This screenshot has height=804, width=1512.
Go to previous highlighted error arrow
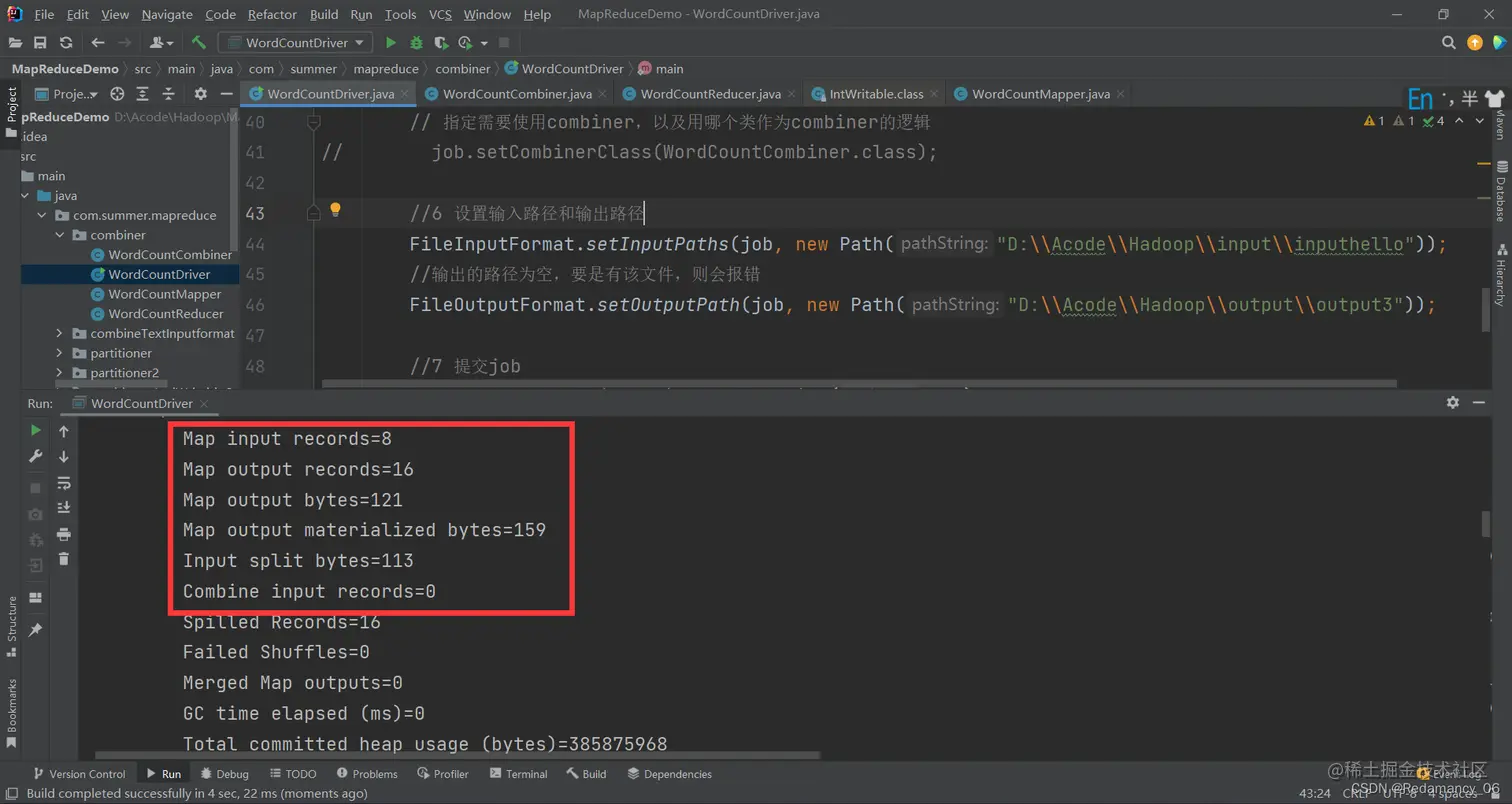coord(1458,121)
